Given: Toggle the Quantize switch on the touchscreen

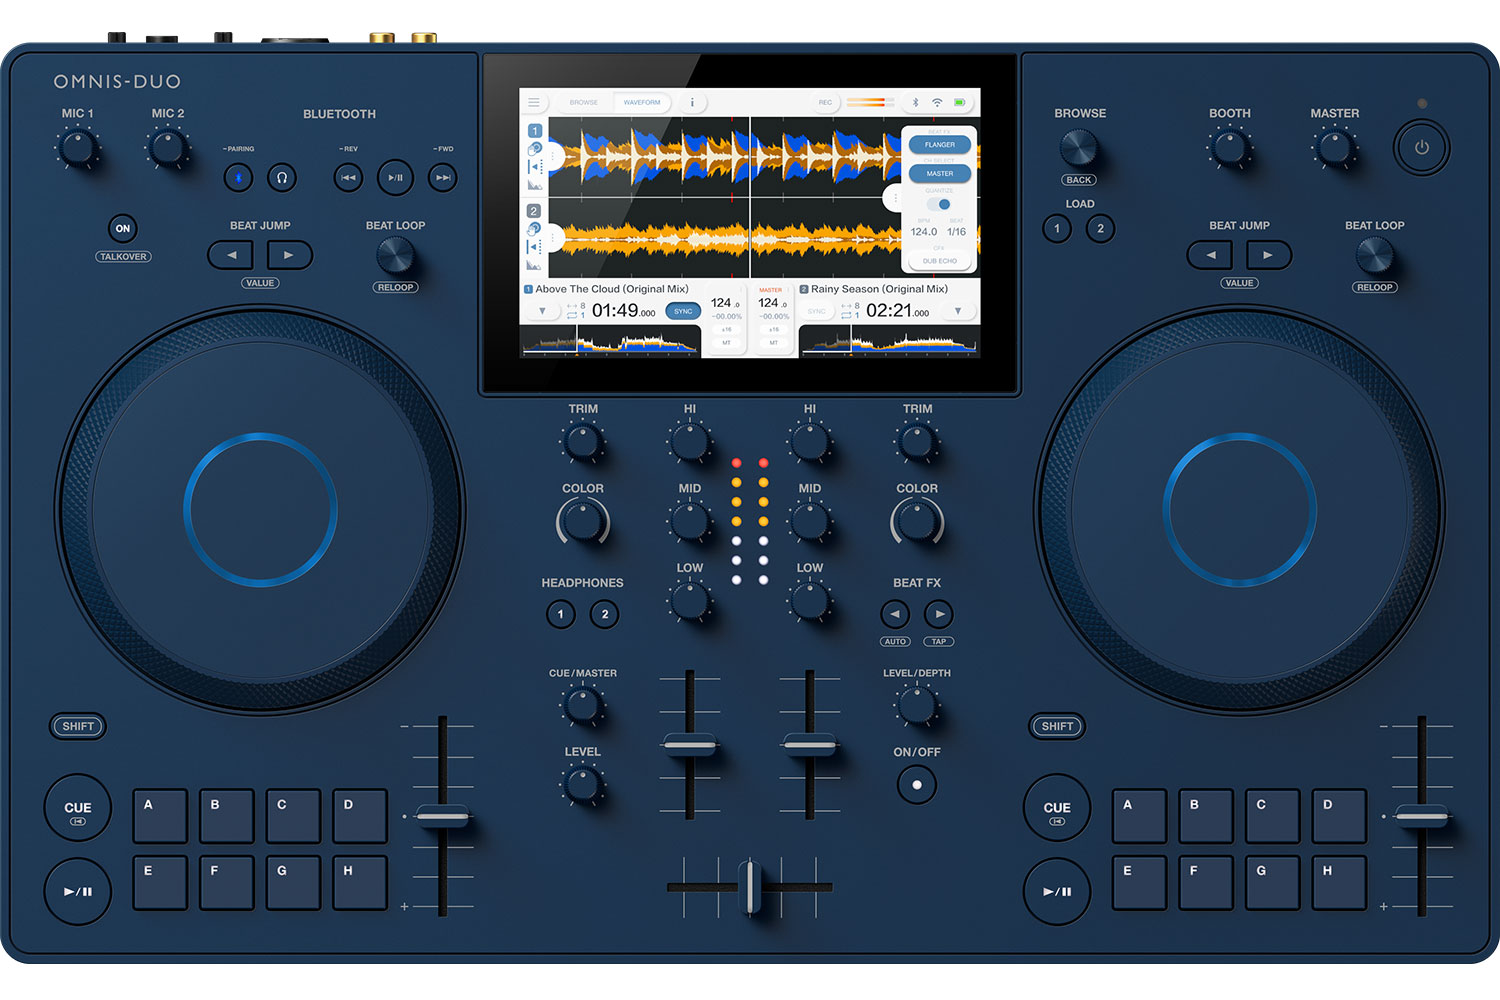Looking at the screenshot, I should [x=939, y=204].
